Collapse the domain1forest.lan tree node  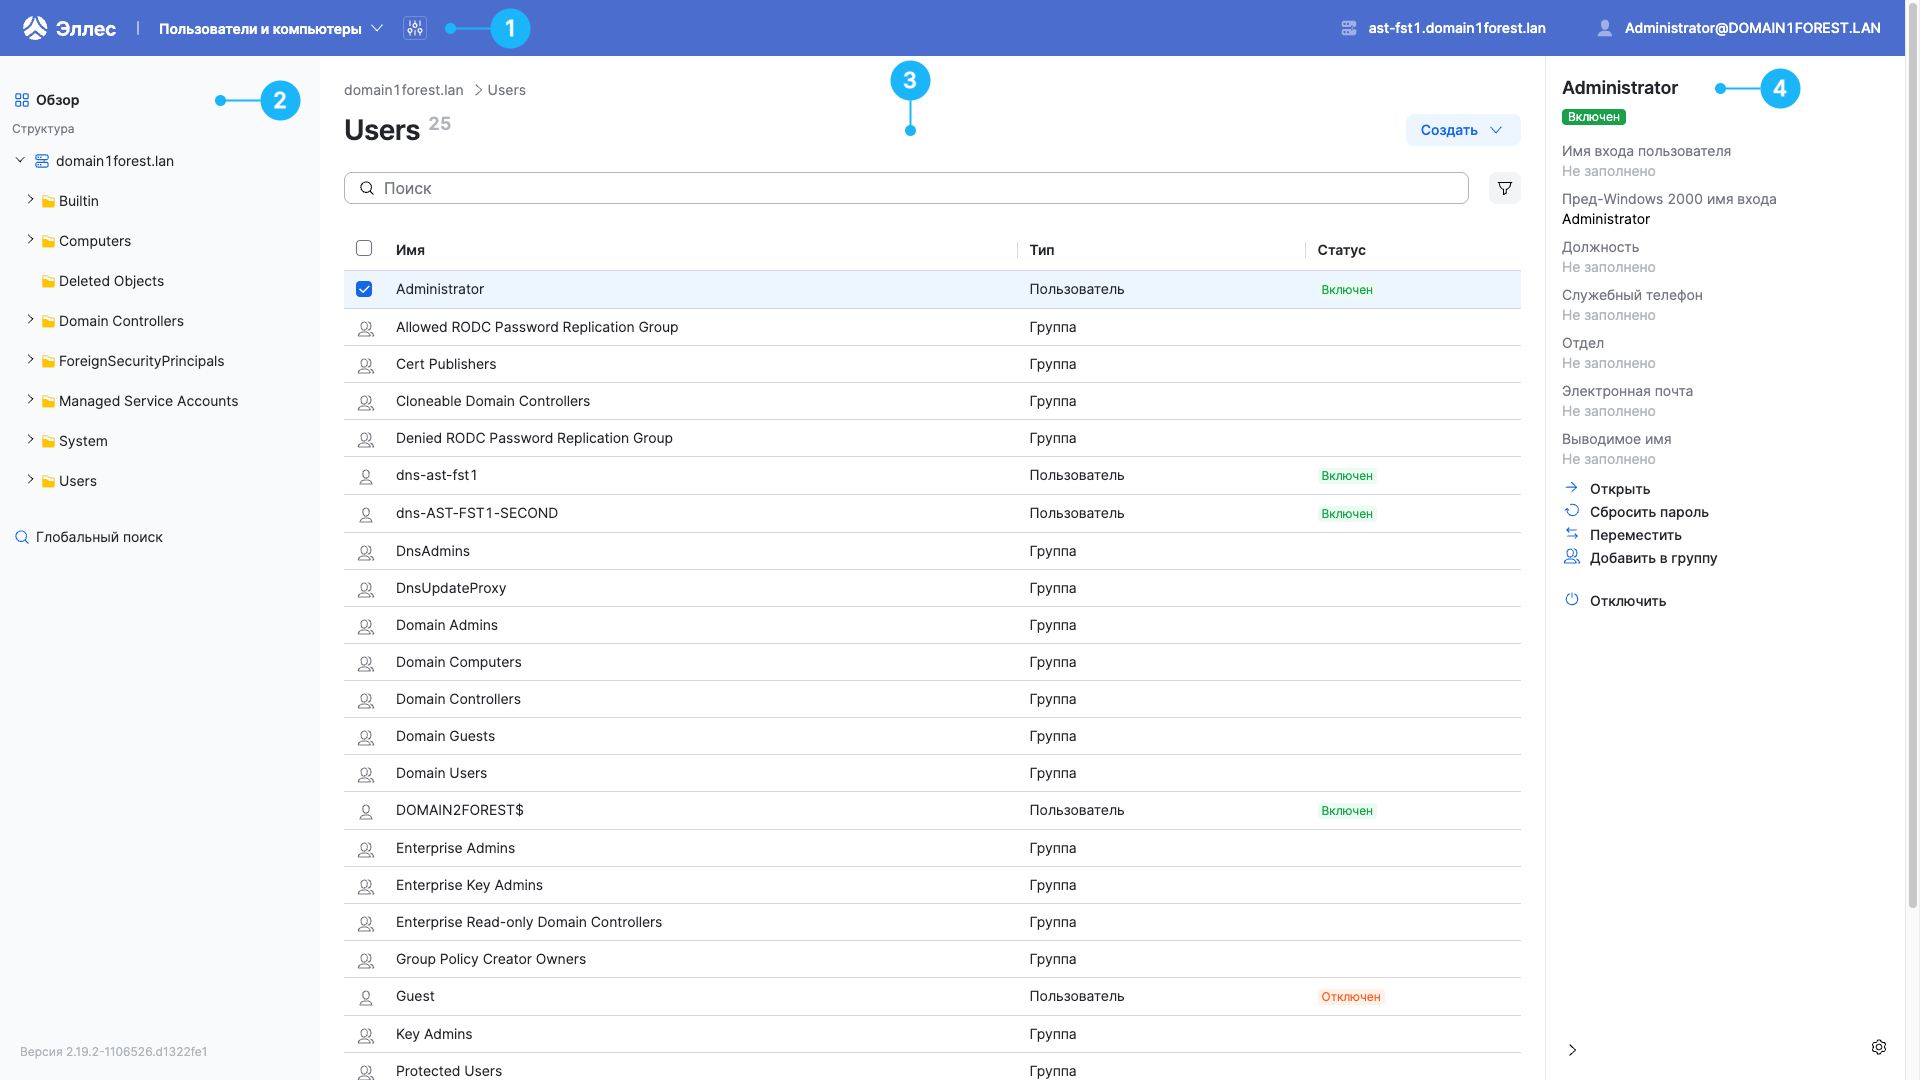[19, 160]
